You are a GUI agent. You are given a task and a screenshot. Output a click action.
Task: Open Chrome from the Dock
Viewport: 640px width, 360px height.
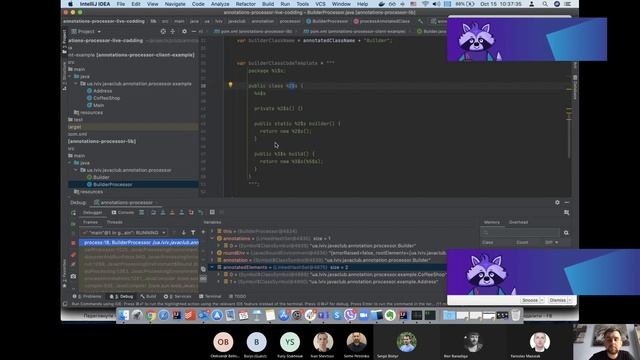coord(151,315)
